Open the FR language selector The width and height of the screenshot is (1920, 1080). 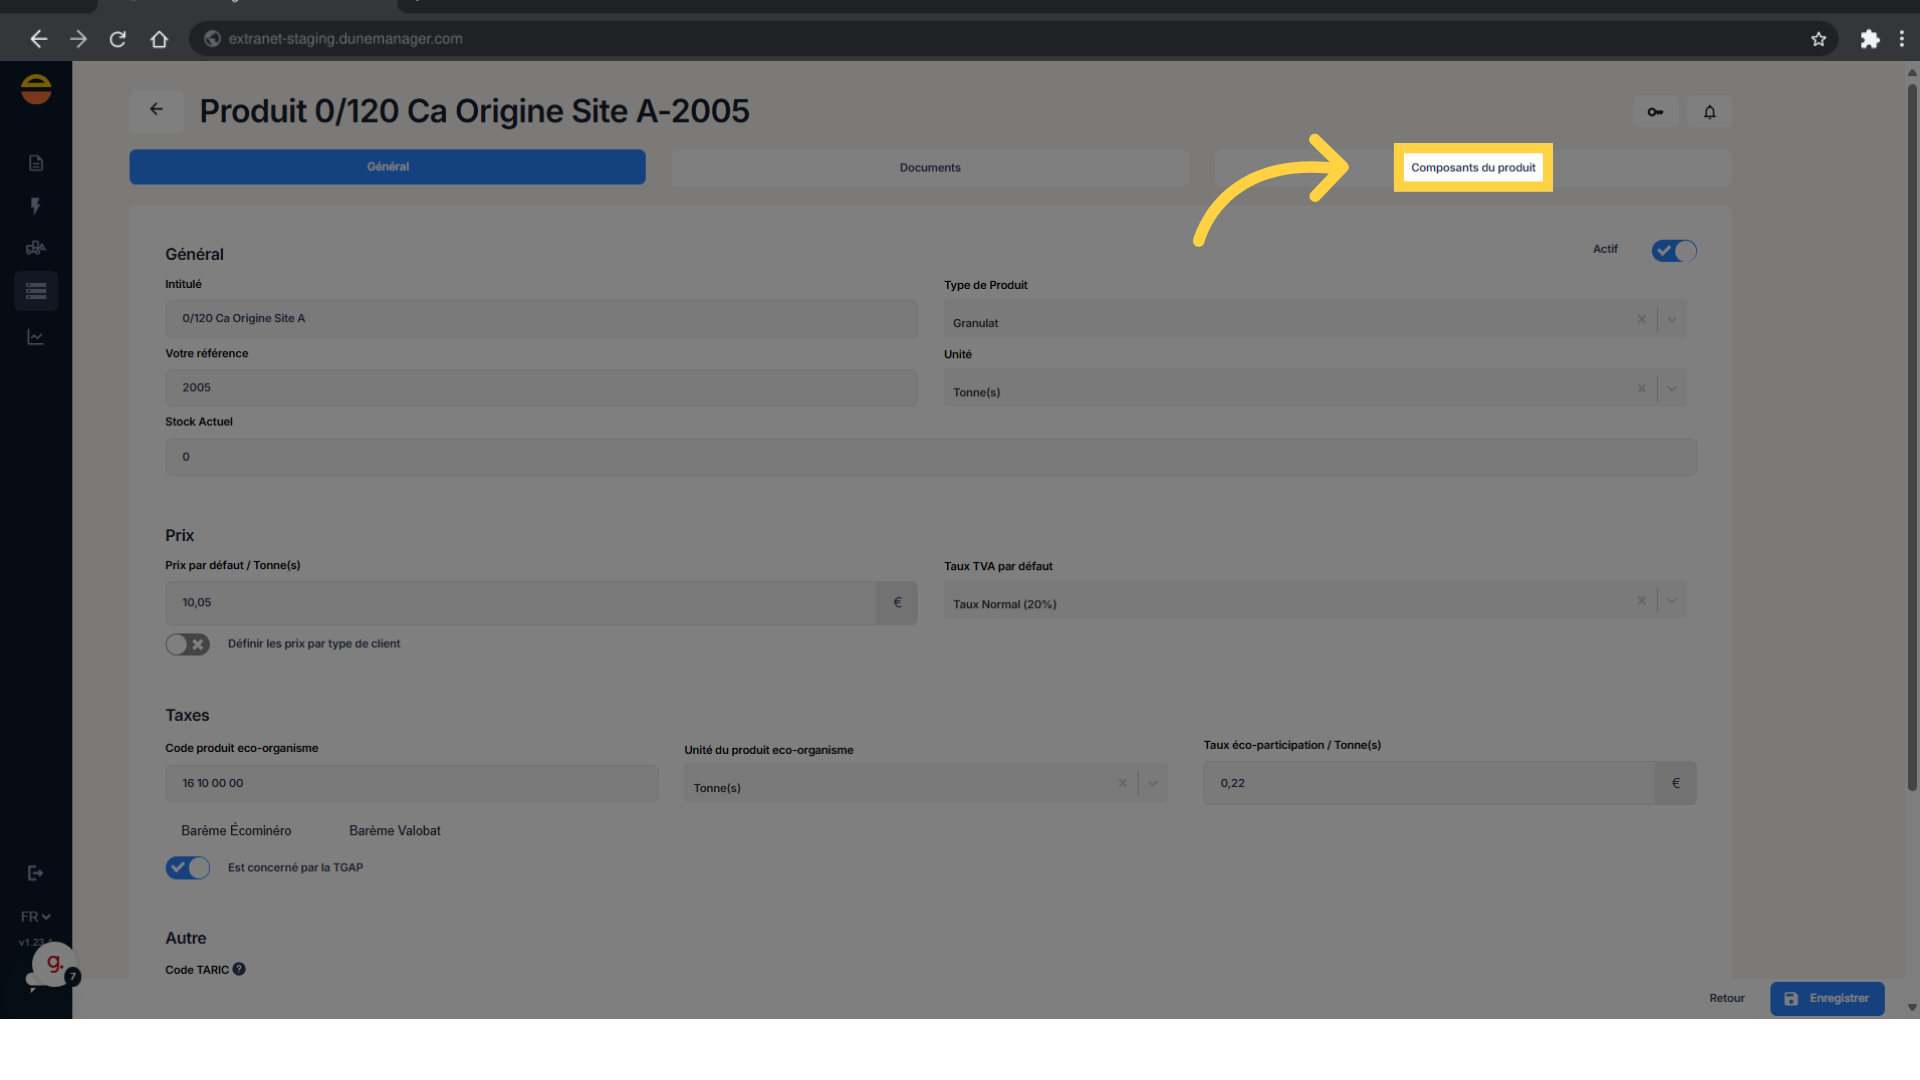click(36, 917)
